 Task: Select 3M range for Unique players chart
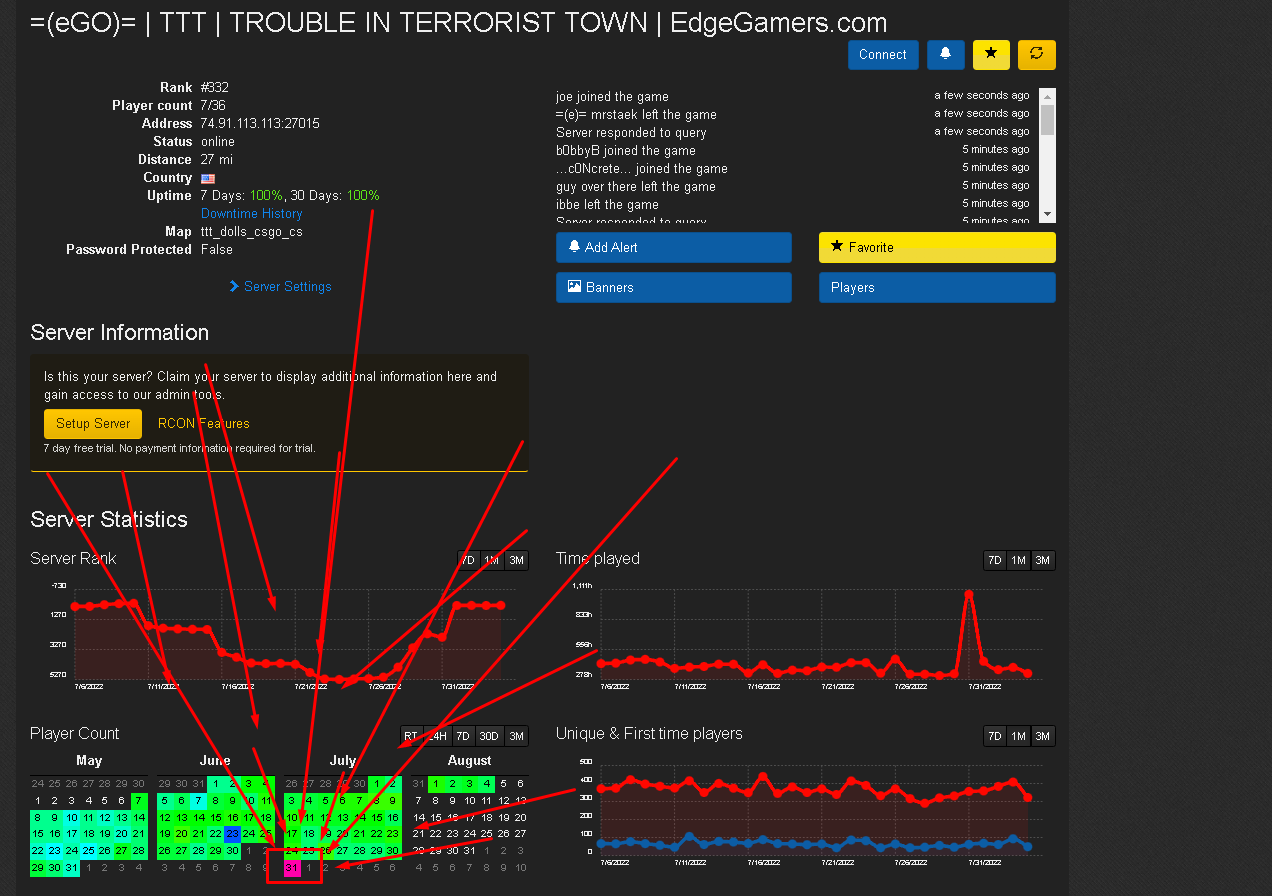[1043, 736]
